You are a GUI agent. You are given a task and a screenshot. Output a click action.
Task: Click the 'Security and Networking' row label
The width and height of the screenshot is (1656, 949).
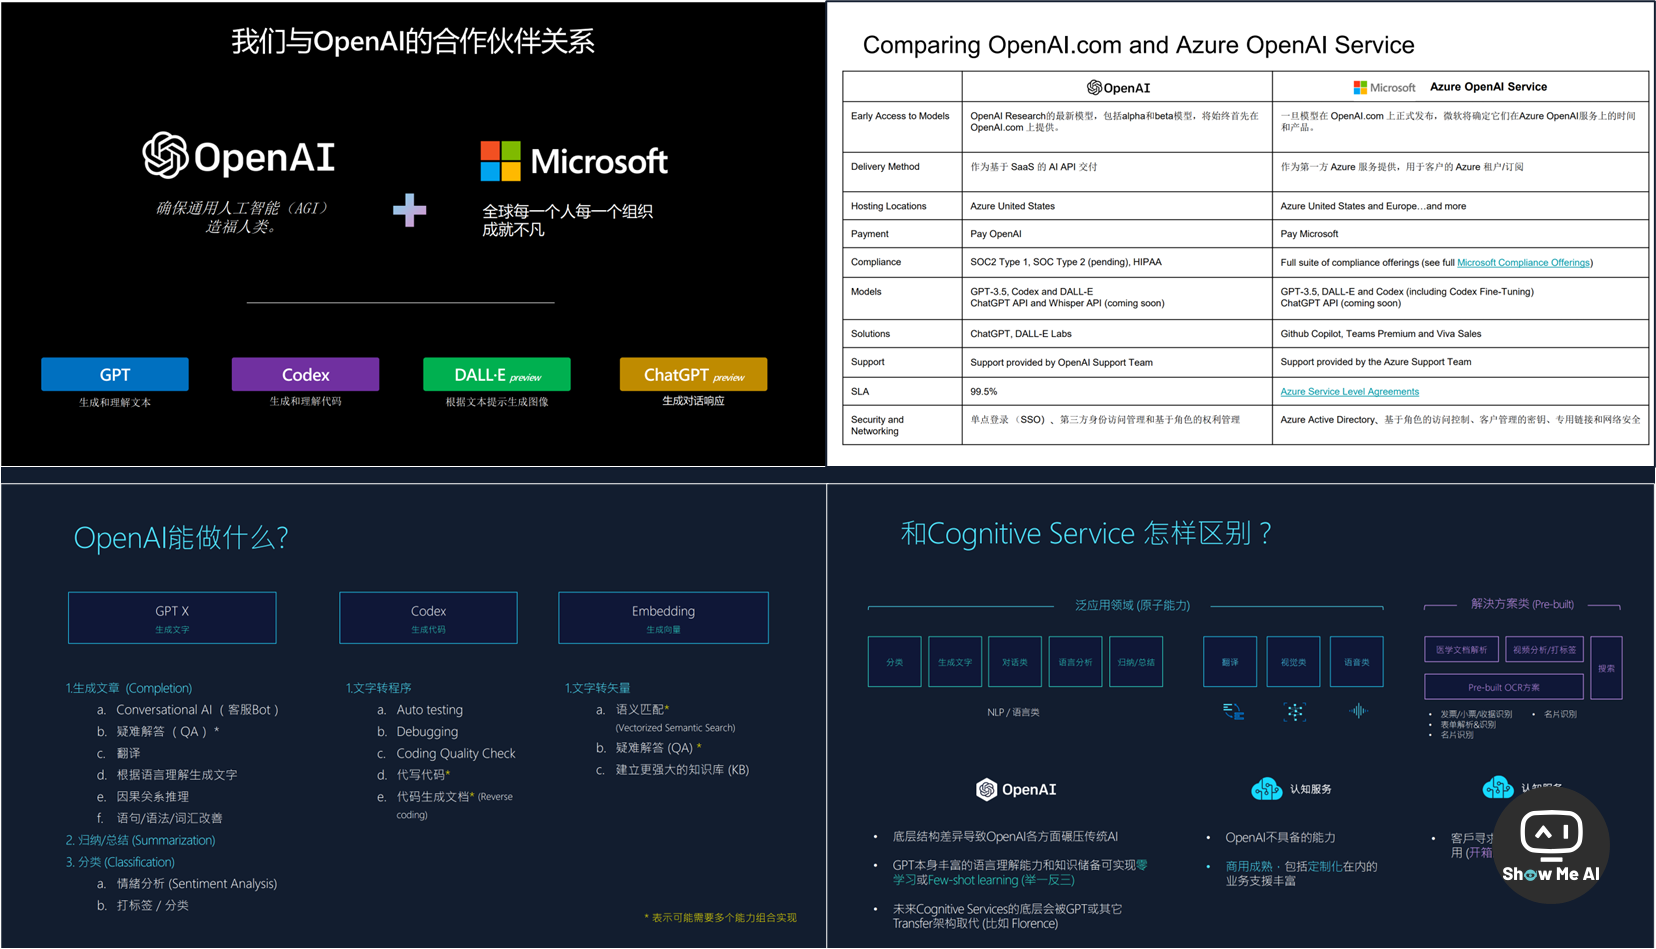point(877,426)
